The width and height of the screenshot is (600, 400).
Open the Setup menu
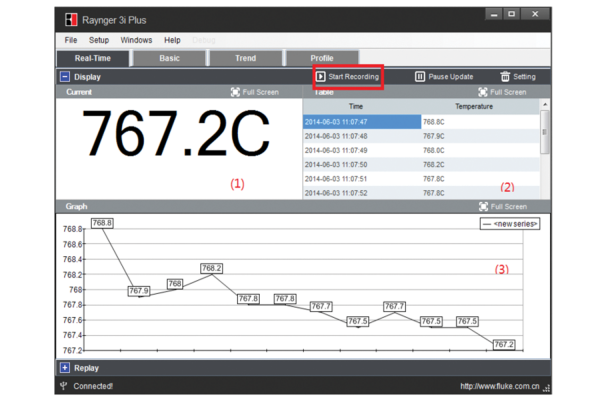point(99,40)
